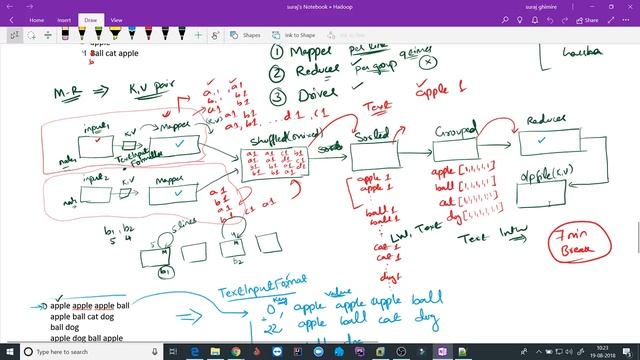The image size is (640, 360).
Task: Add a new pen with plus button
Action: click(198, 36)
